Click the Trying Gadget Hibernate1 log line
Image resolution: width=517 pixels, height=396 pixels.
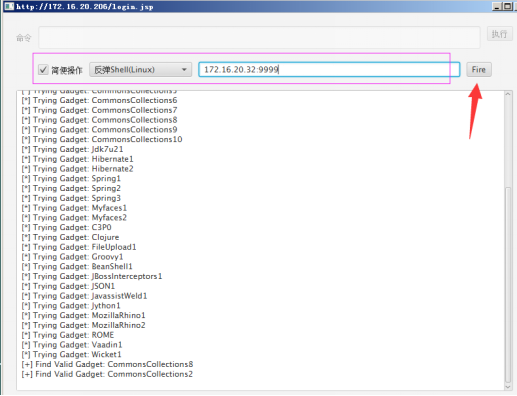coord(77,159)
